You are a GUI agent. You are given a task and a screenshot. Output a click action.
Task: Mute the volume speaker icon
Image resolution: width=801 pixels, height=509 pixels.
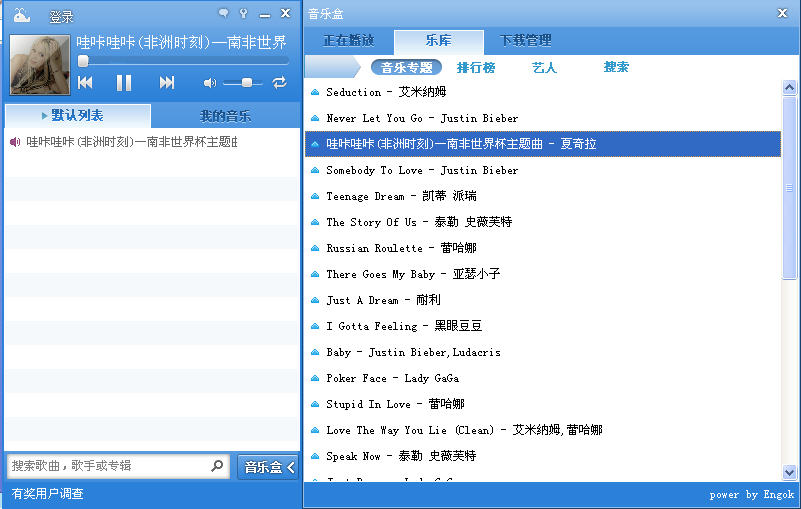pos(210,83)
